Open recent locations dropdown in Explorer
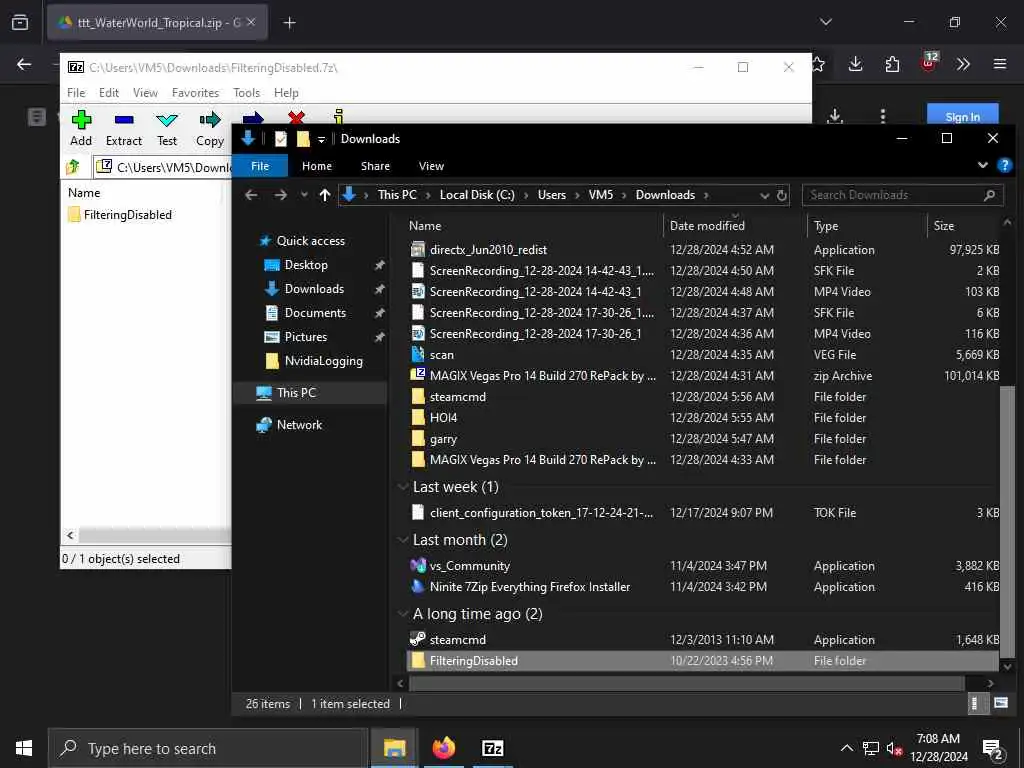Viewport: 1024px width, 768px height. [304, 195]
